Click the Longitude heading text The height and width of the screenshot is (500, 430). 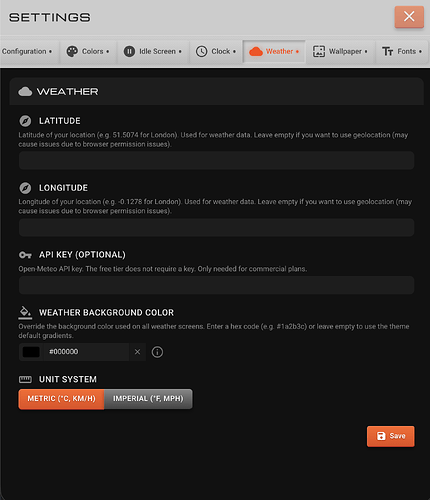pyautogui.click(x=63, y=188)
